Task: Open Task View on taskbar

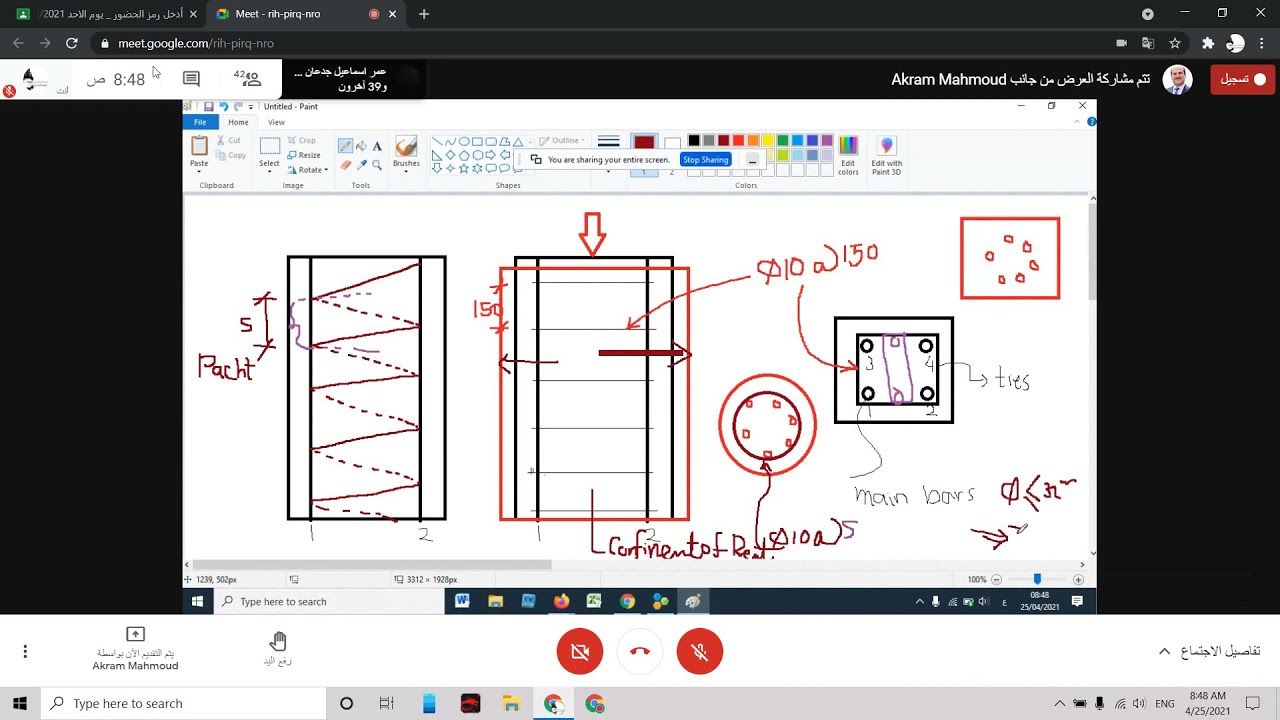Action: point(386,703)
